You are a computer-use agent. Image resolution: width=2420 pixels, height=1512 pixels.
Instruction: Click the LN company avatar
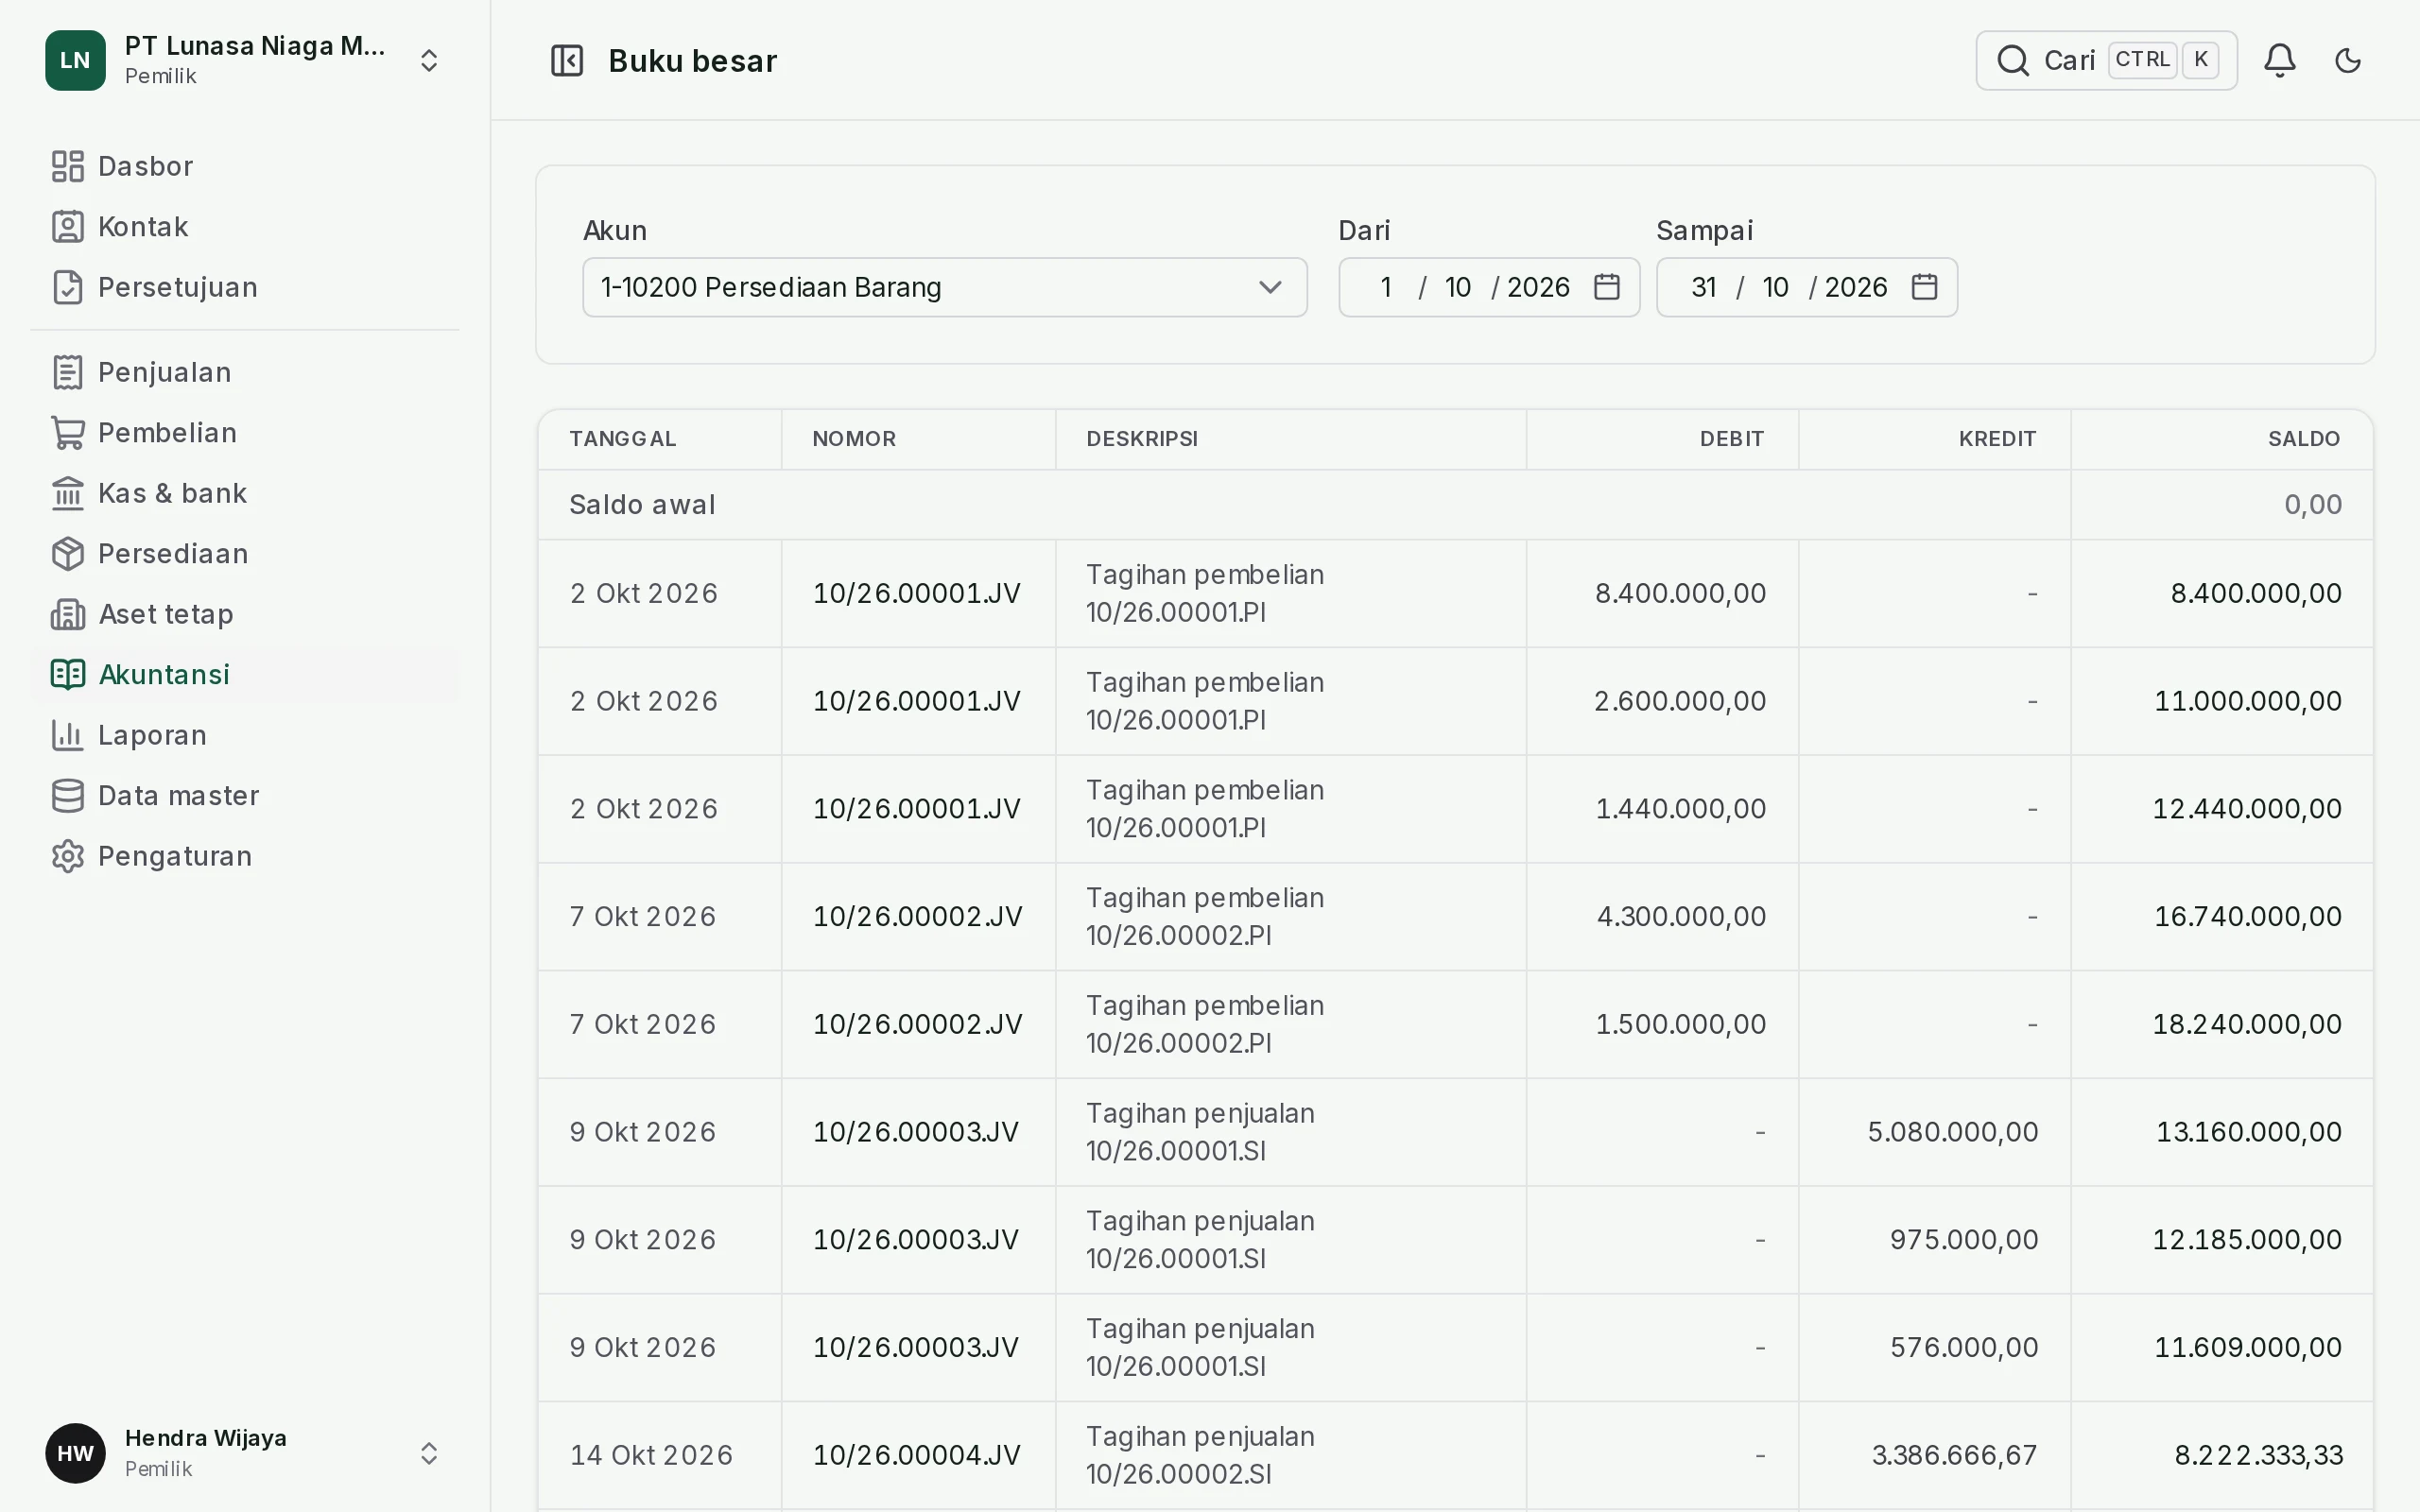pyautogui.click(x=75, y=61)
